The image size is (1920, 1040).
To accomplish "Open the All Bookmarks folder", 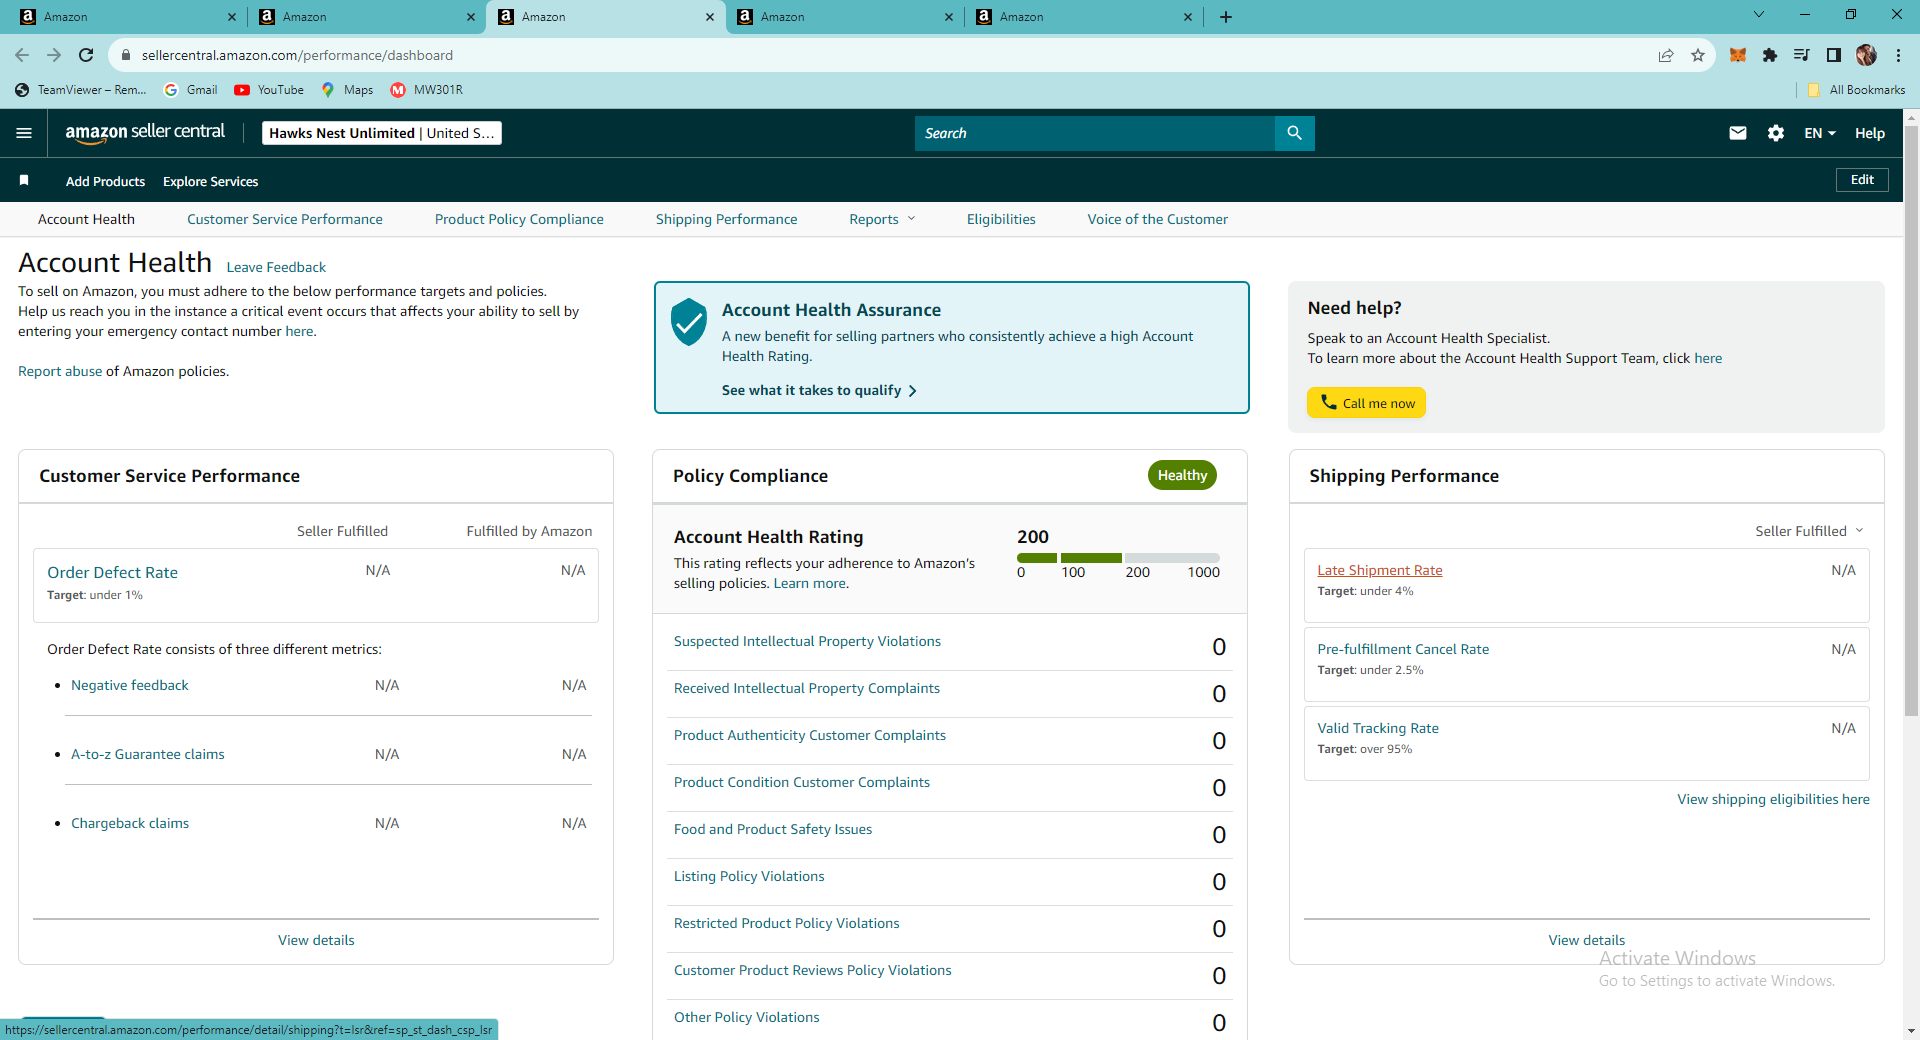I will 1856,90.
